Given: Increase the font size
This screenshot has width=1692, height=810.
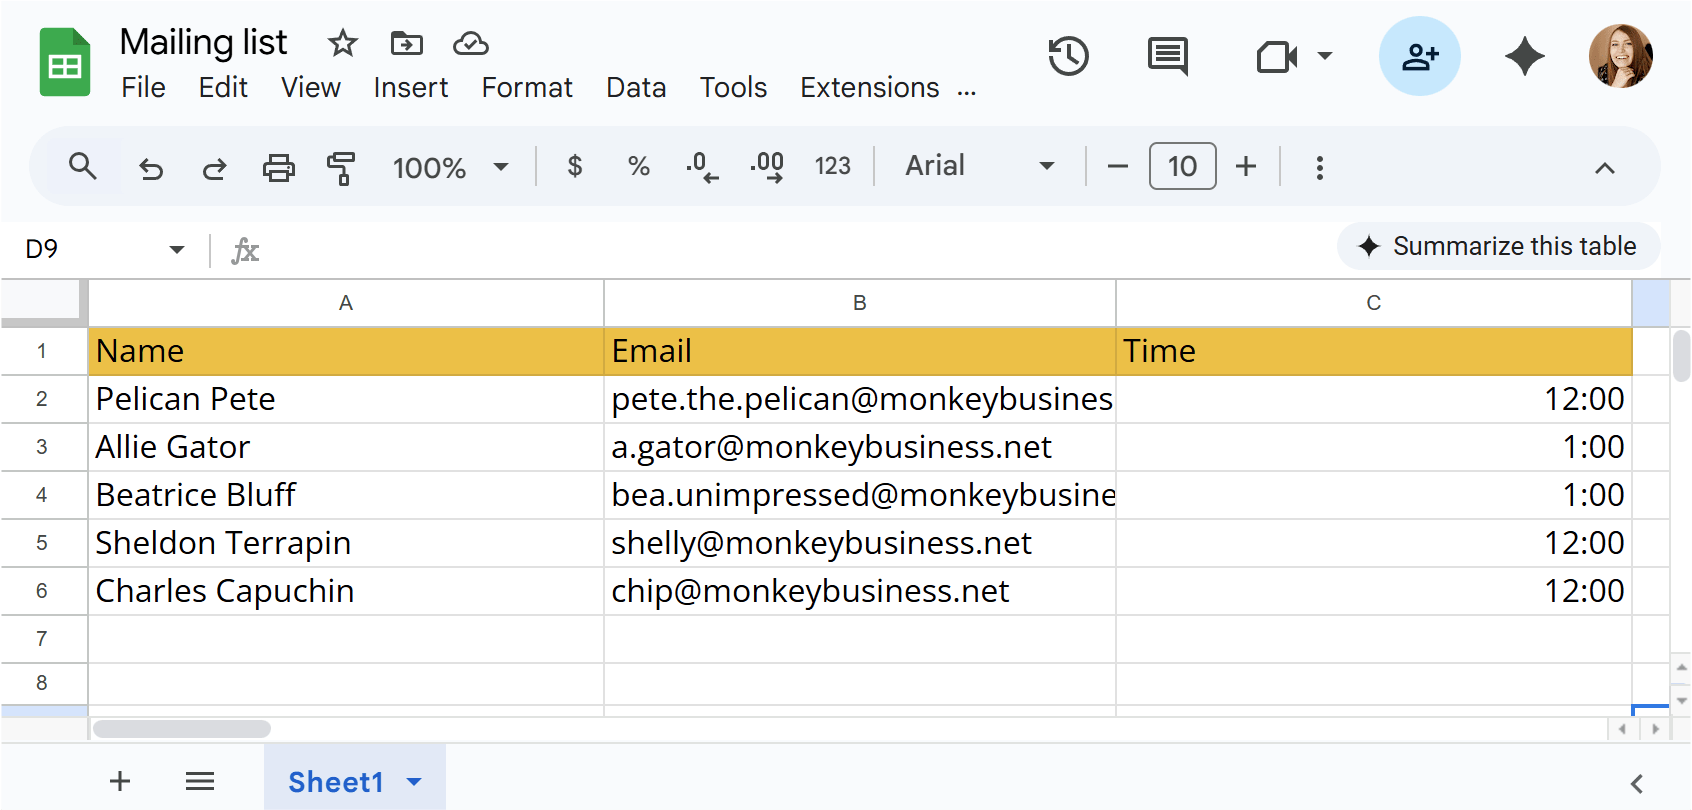Looking at the screenshot, I should 1246,166.
